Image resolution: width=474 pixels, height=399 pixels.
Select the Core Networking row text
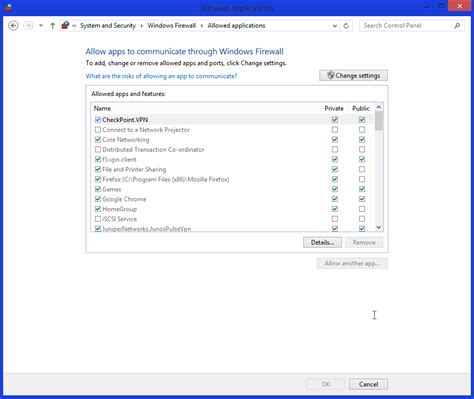pos(126,139)
